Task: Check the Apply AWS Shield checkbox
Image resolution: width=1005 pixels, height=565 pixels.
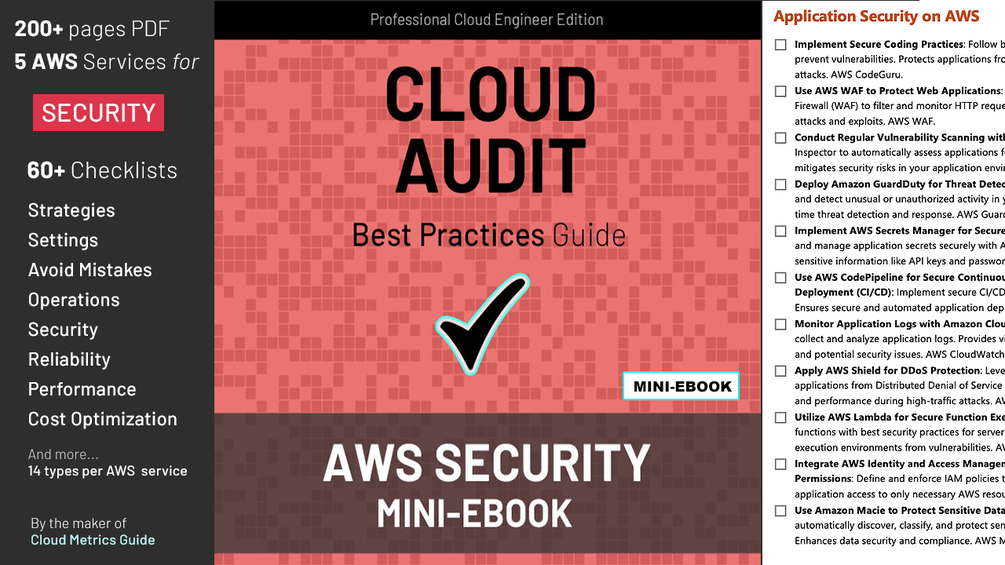Action: pyautogui.click(x=781, y=371)
